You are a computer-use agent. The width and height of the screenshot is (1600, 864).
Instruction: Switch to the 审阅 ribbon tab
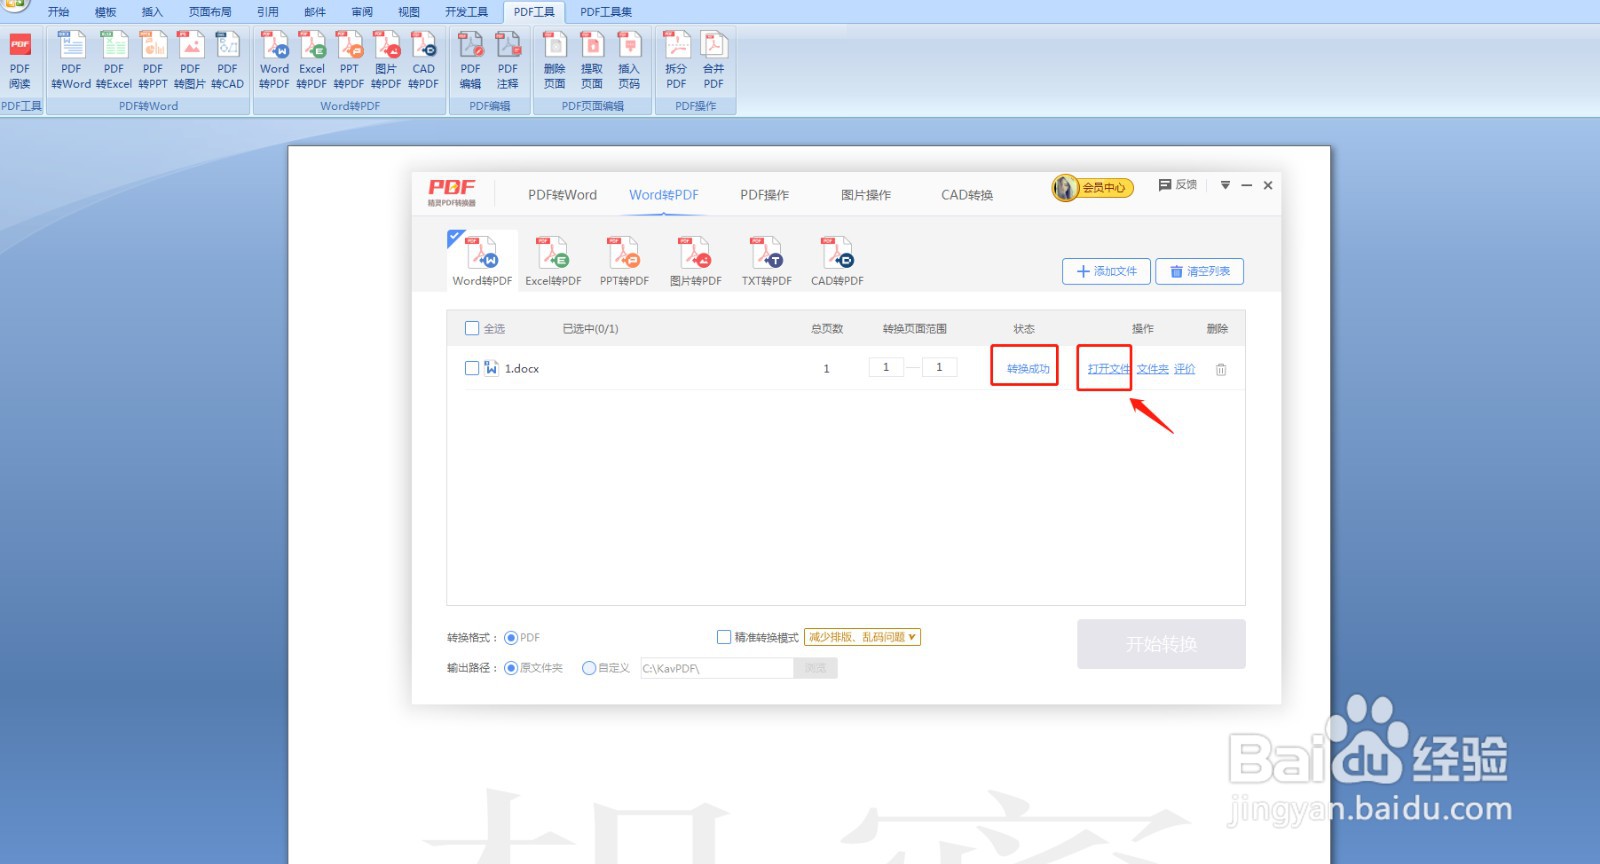pos(362,12)
